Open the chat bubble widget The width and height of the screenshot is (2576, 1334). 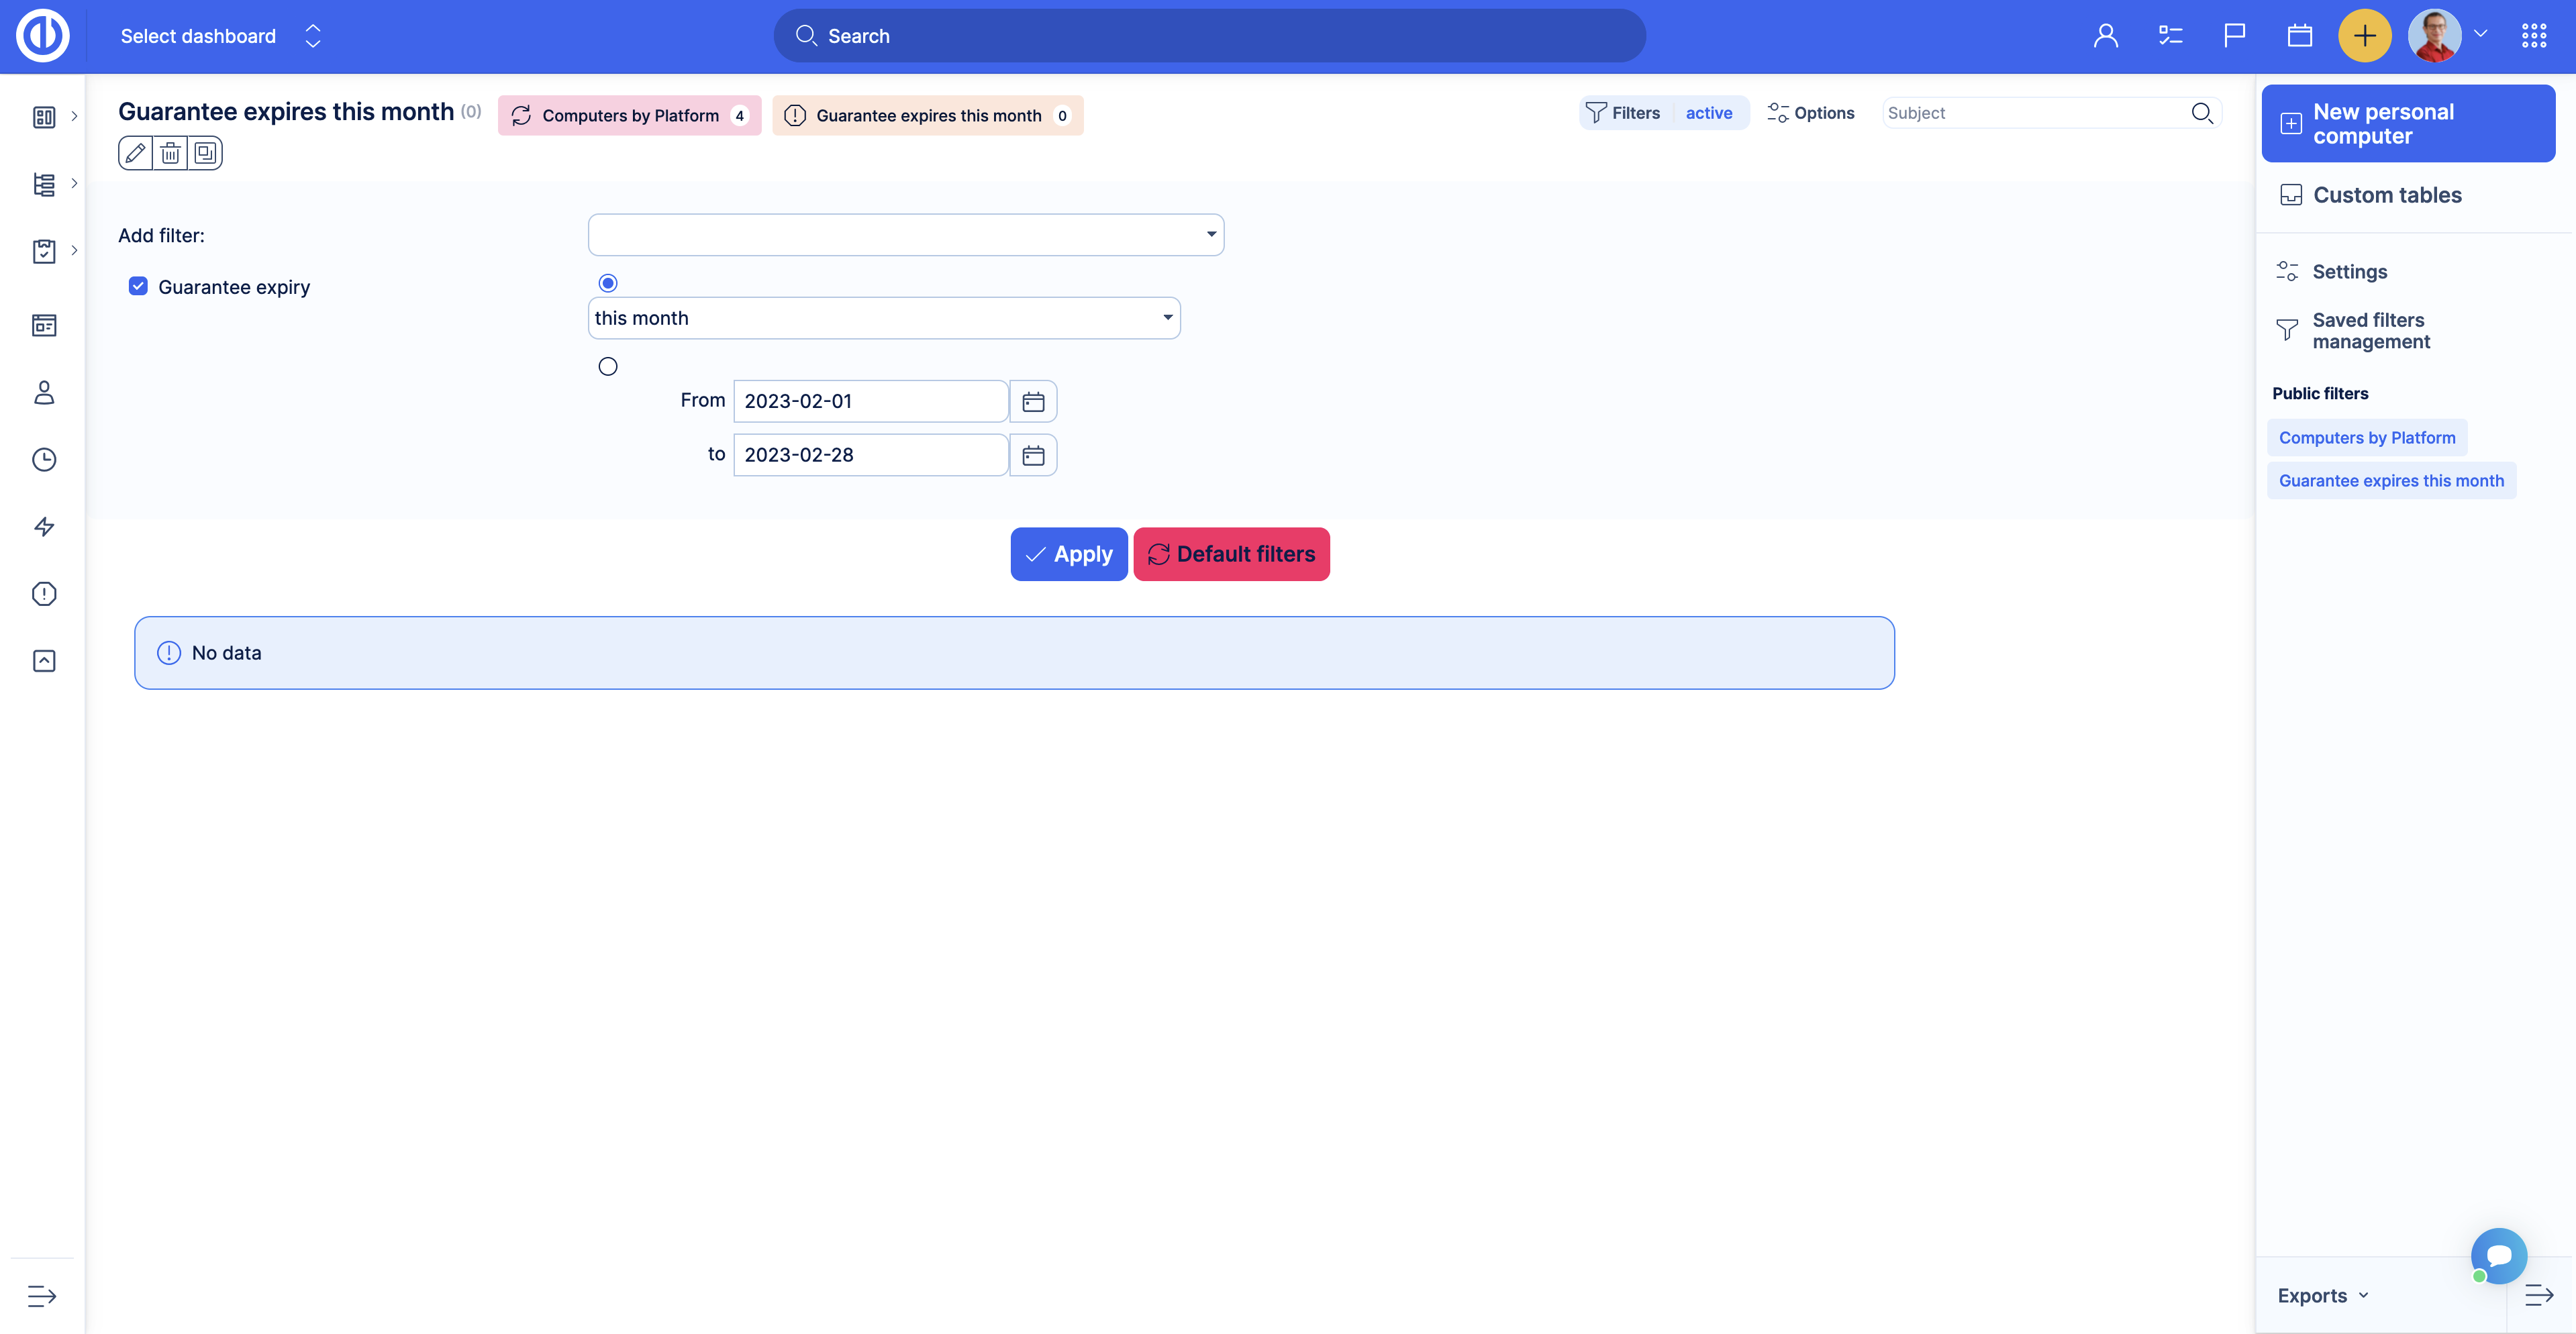click(x=2498, y=1255)
